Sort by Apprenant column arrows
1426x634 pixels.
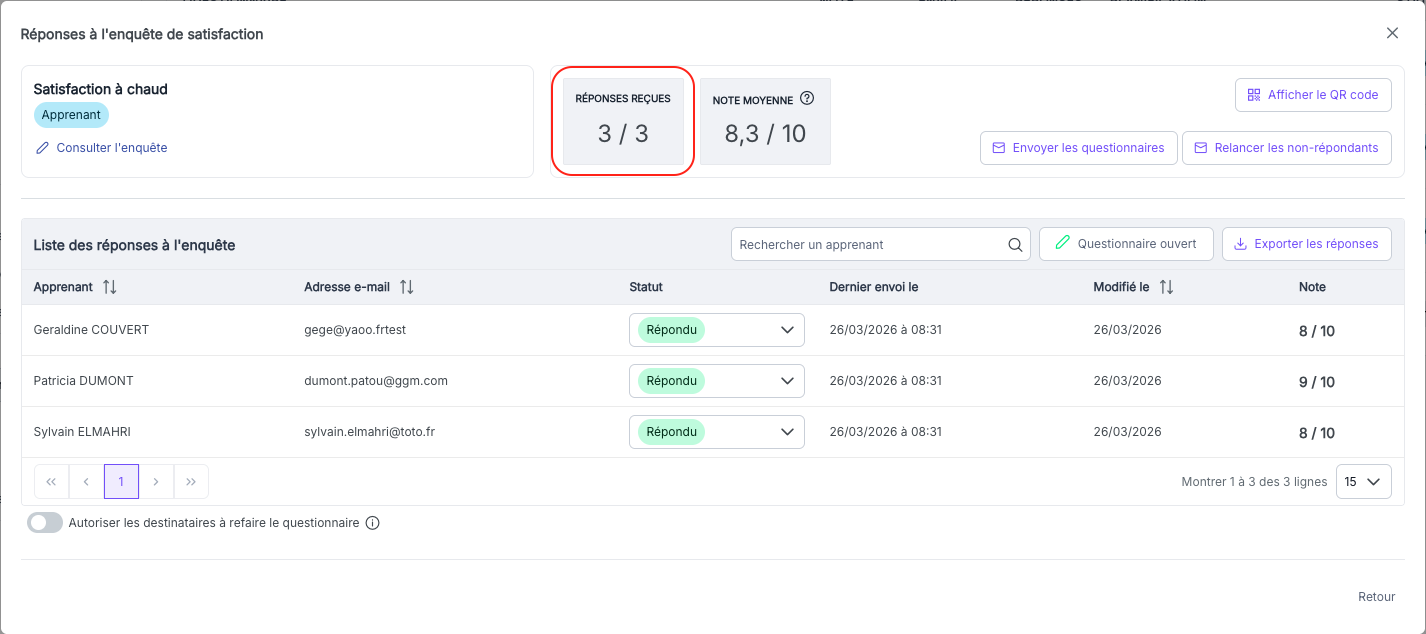pos(110,287)
